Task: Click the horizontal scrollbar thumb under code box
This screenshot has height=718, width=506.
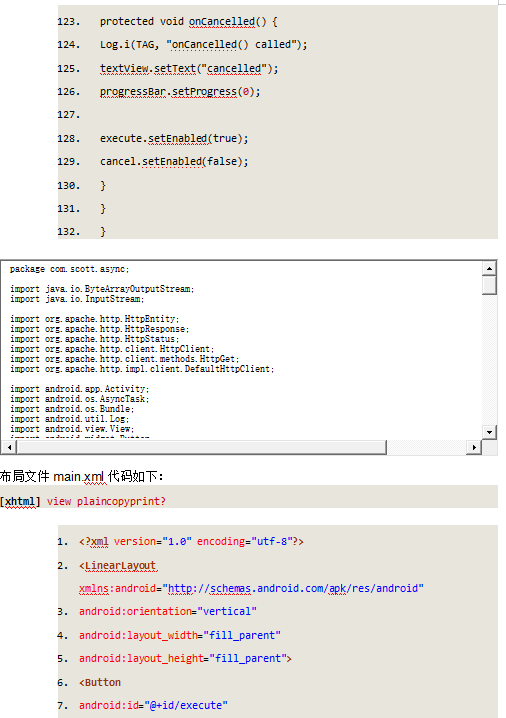Action: (201, 447)
